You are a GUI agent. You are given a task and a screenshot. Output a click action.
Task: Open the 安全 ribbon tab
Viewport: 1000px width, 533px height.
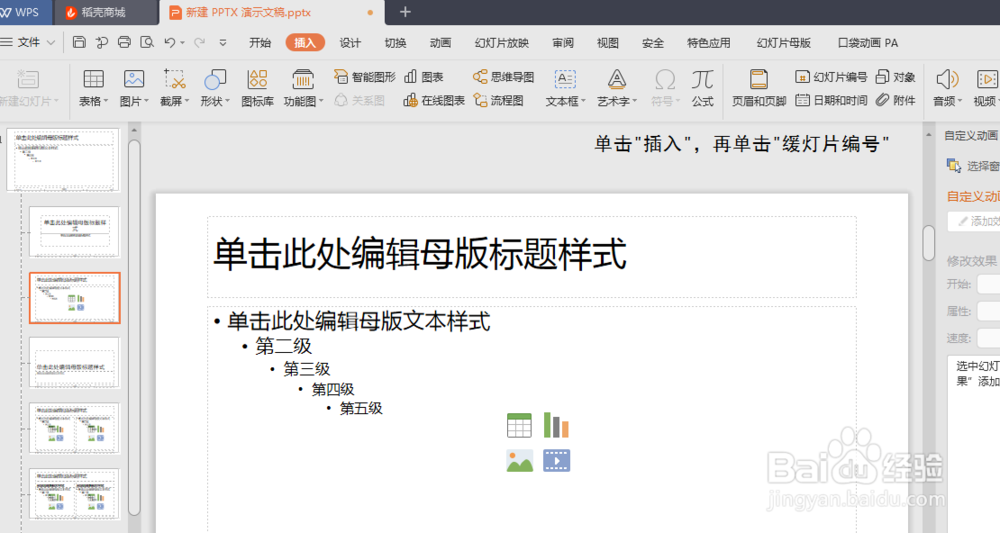tap(652, 43)
